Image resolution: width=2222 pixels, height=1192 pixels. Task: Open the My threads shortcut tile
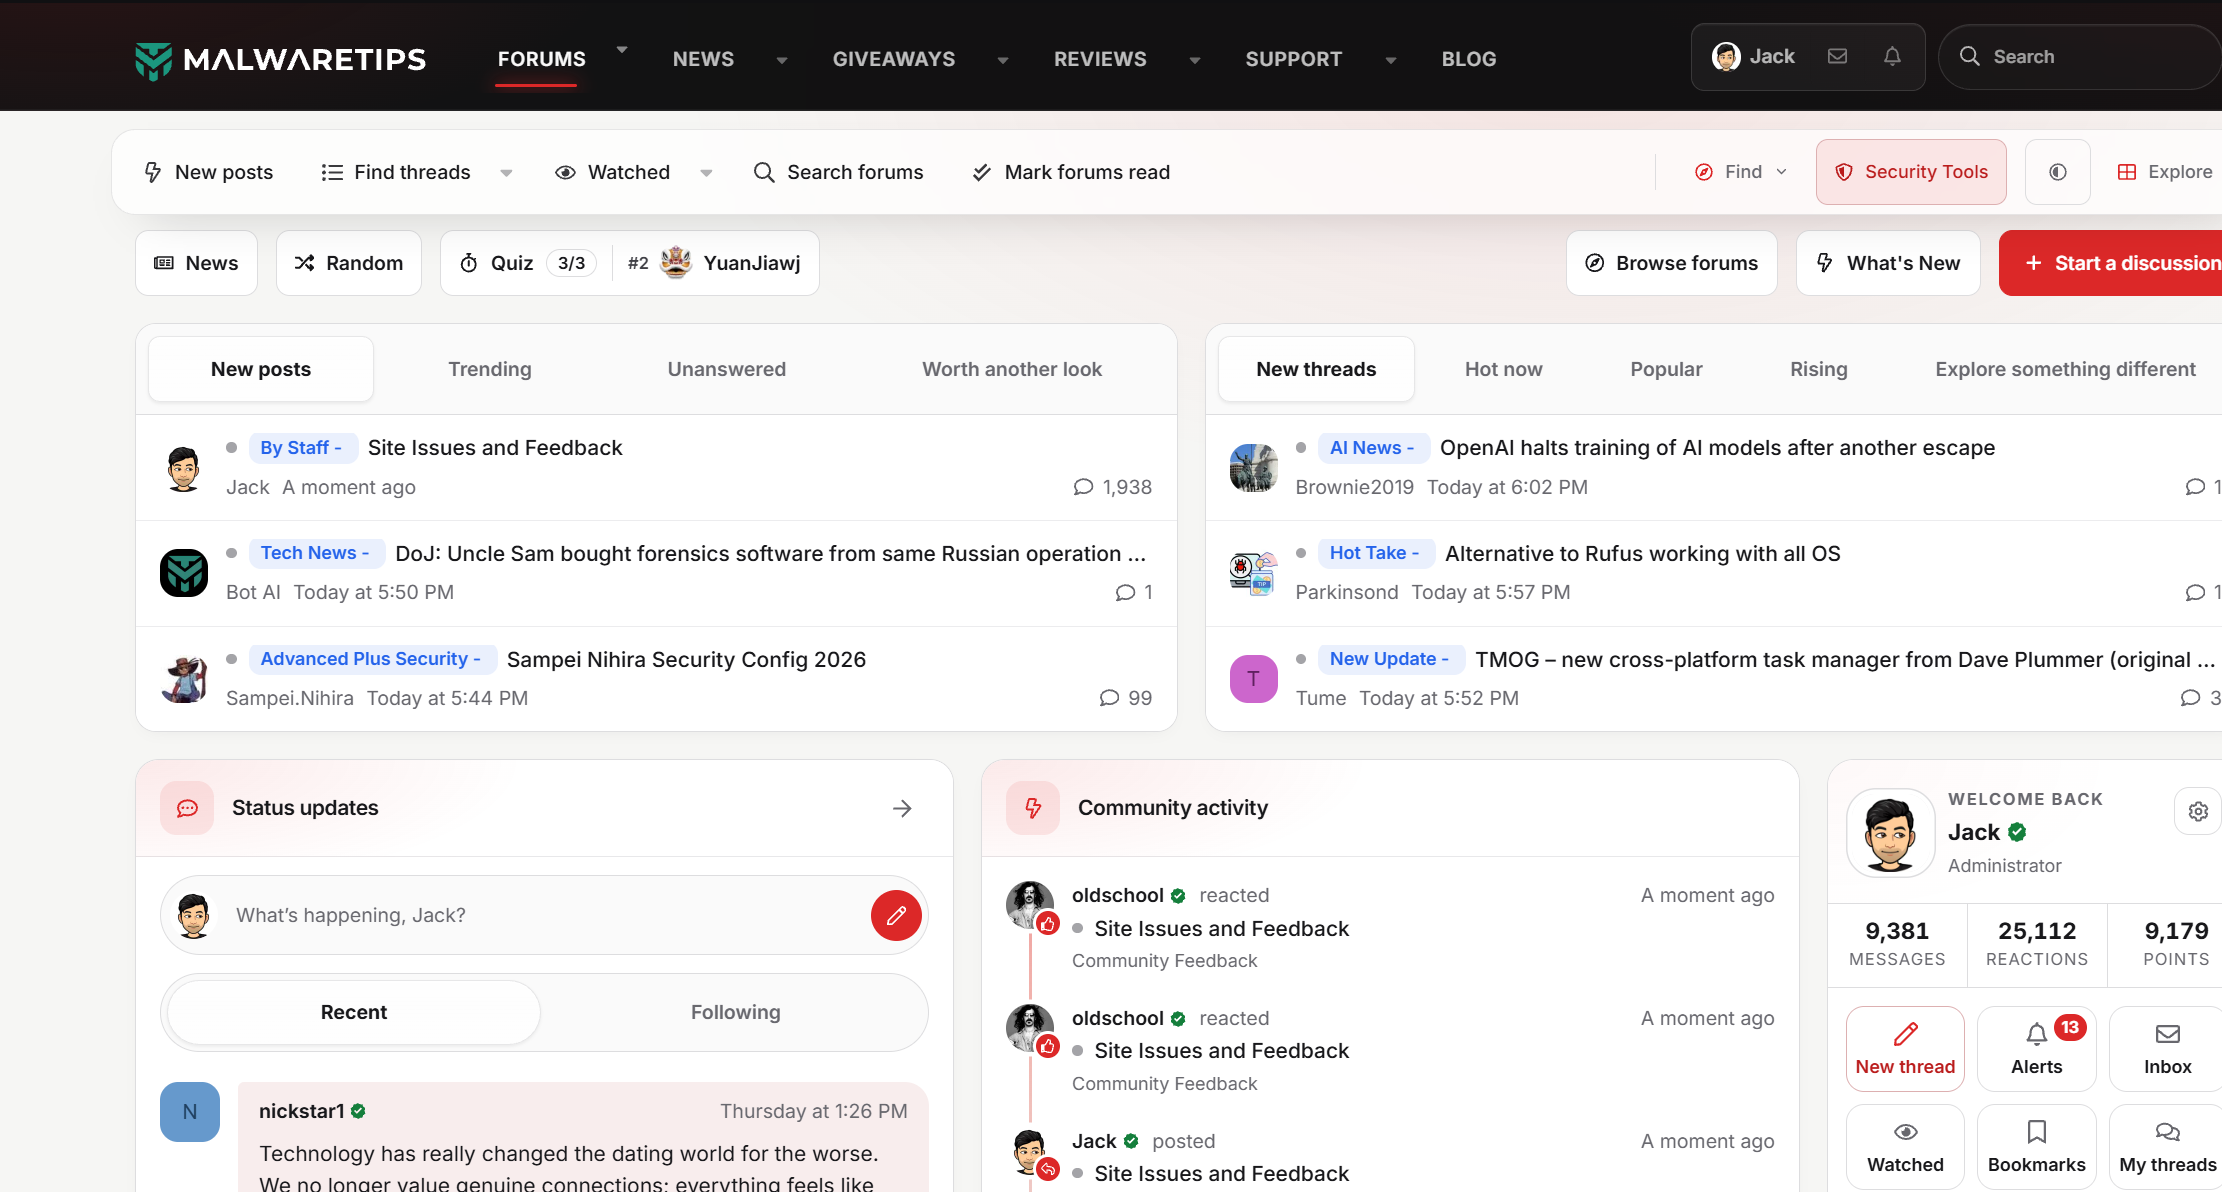click(x=2167, y=1146)
